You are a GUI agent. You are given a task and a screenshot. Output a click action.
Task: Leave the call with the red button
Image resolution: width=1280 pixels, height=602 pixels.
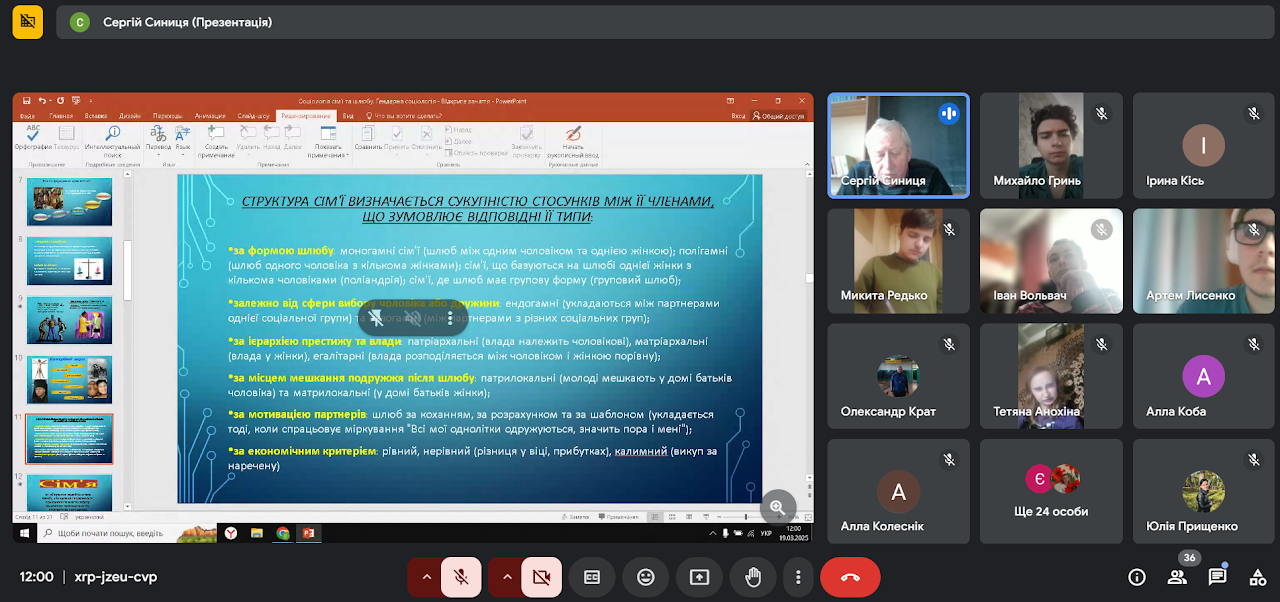click(x=850, y=577)
